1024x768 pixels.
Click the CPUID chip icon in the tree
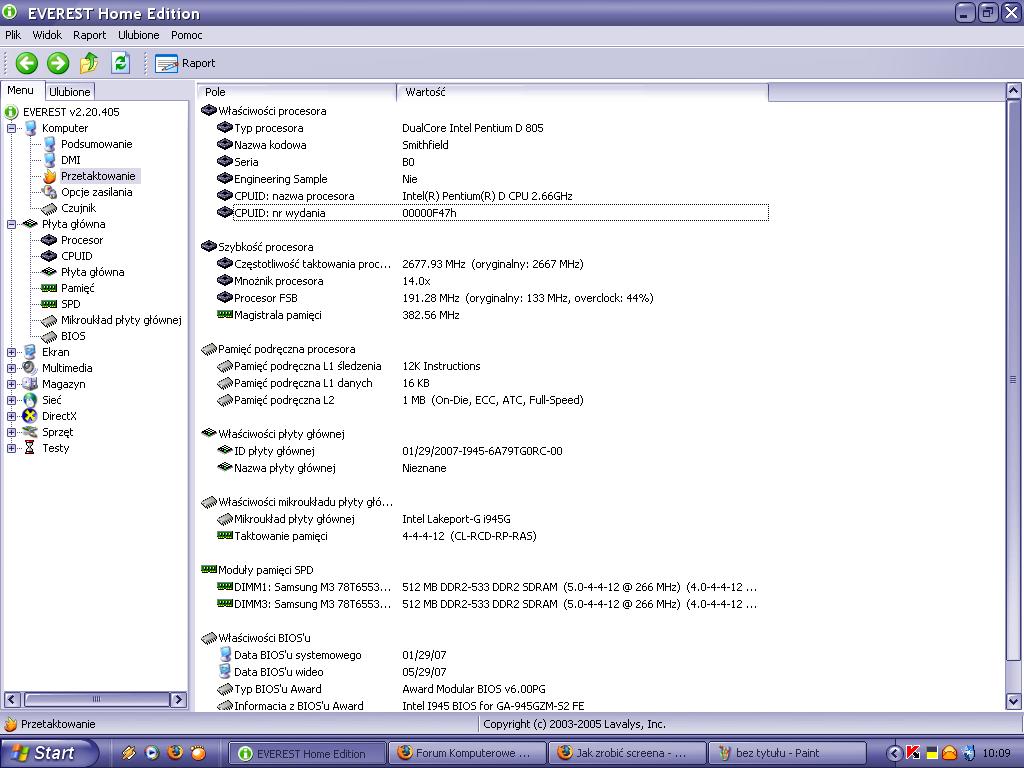click(50, 256)
